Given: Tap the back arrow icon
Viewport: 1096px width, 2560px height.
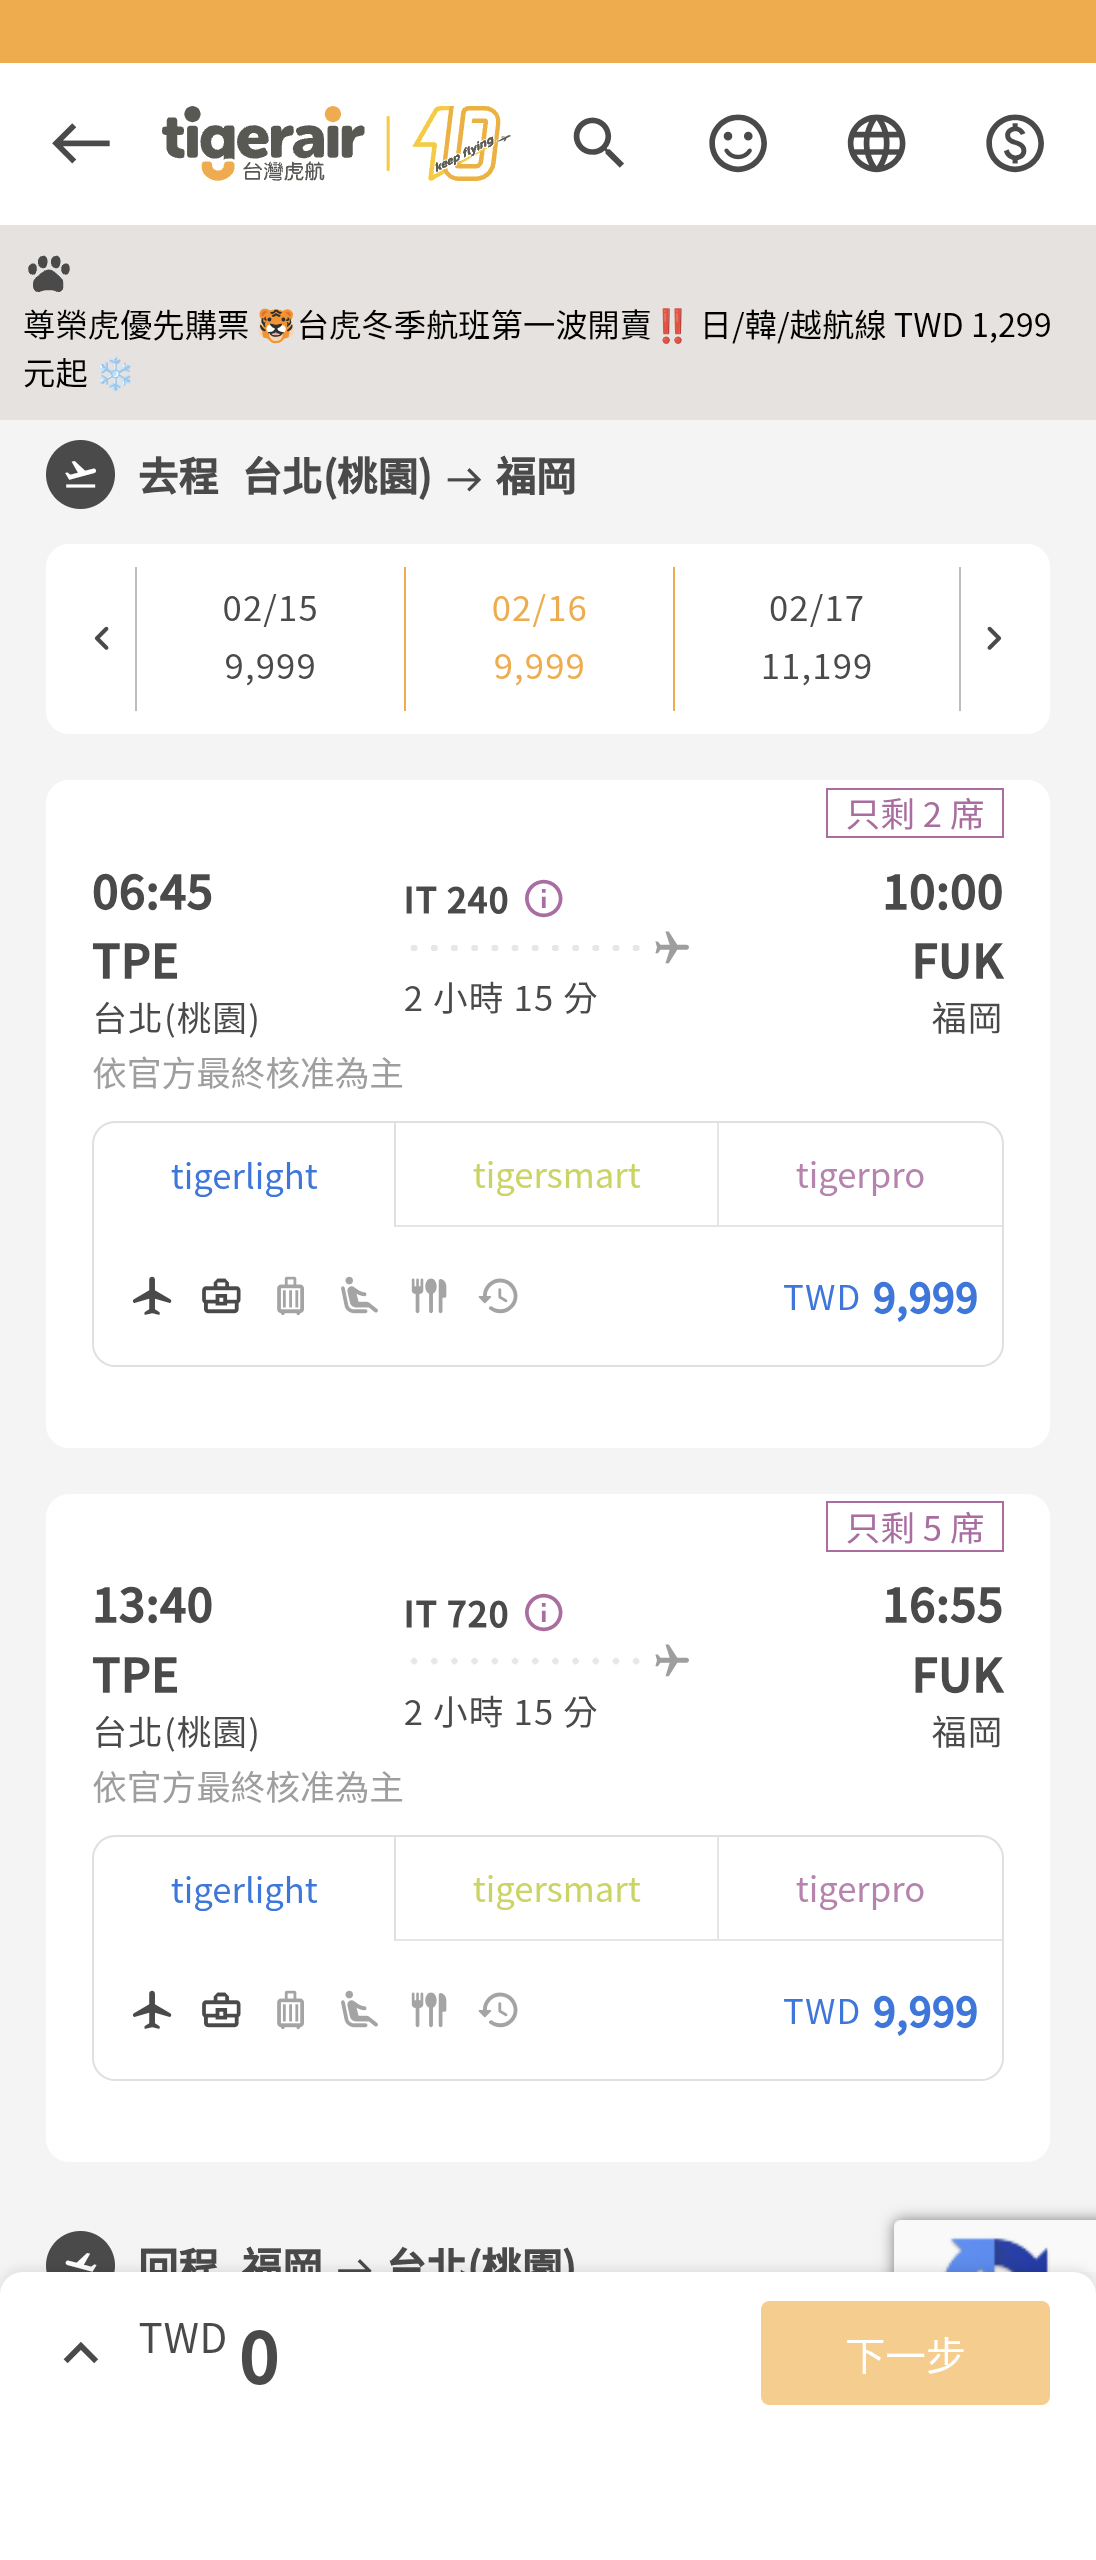Looking at the screenshot, I should 81,144.
